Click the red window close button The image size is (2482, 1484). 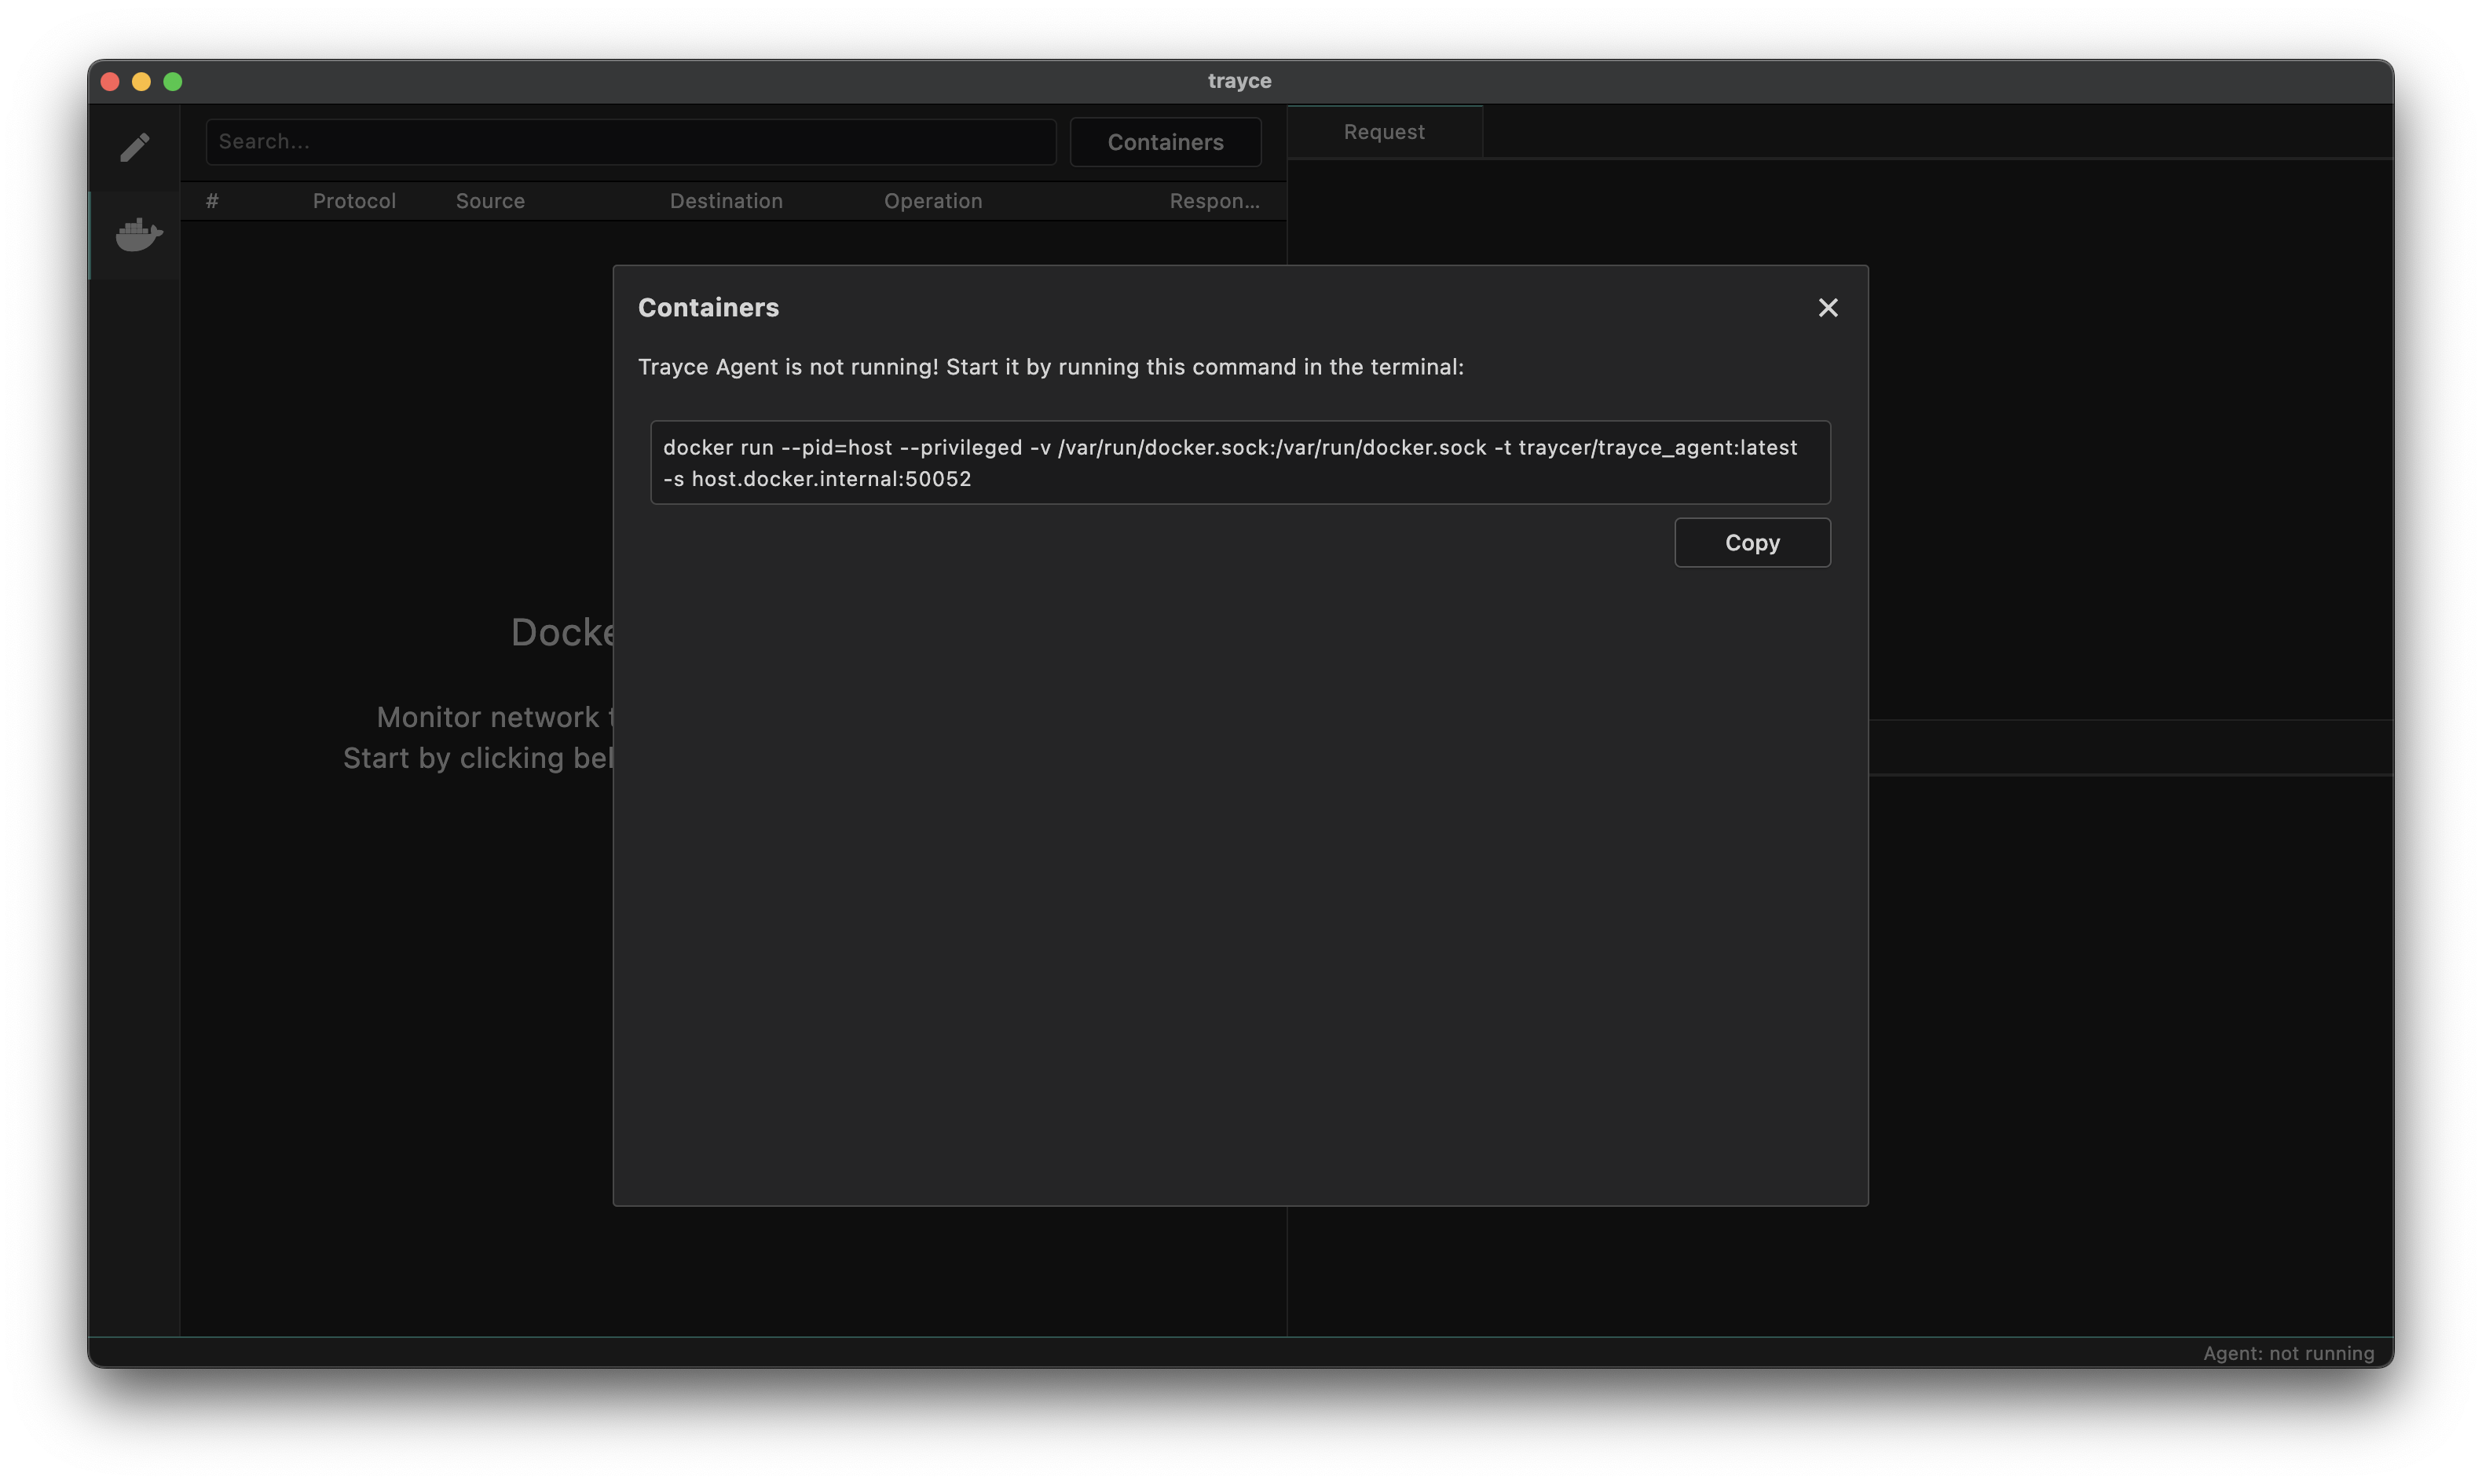pos(111,81)
